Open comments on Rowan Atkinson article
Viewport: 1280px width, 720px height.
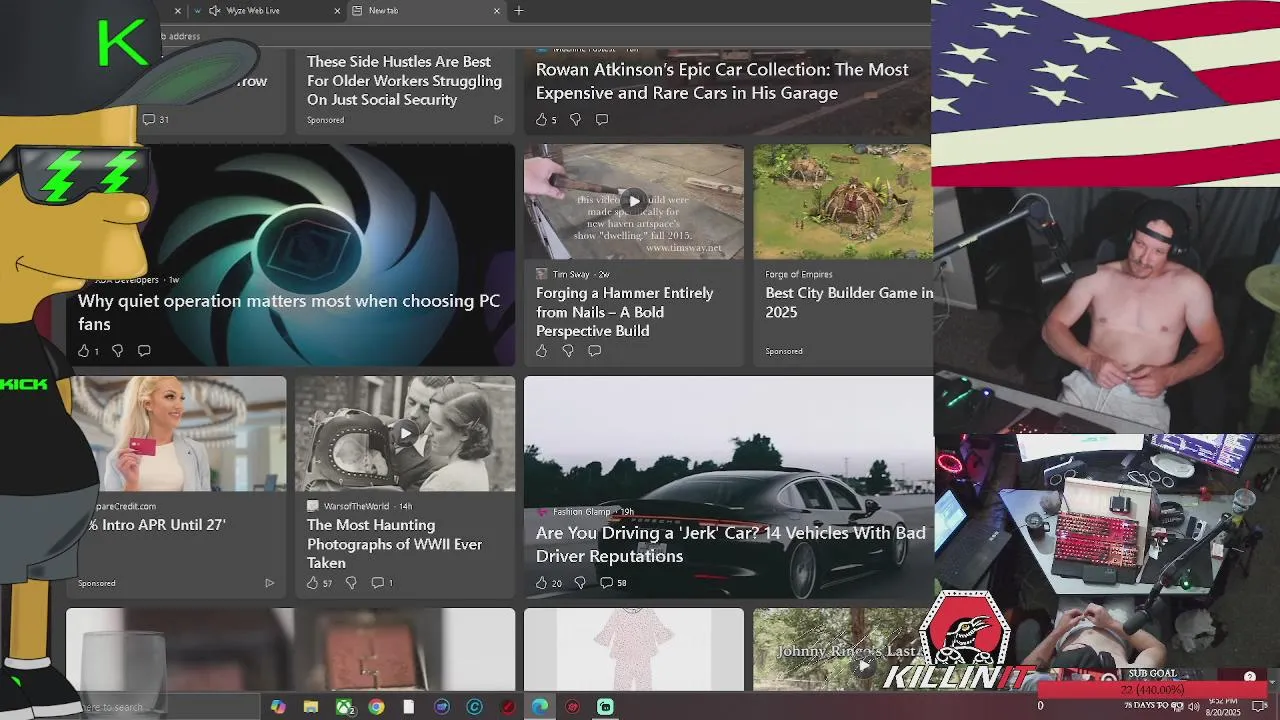(602, 119)
